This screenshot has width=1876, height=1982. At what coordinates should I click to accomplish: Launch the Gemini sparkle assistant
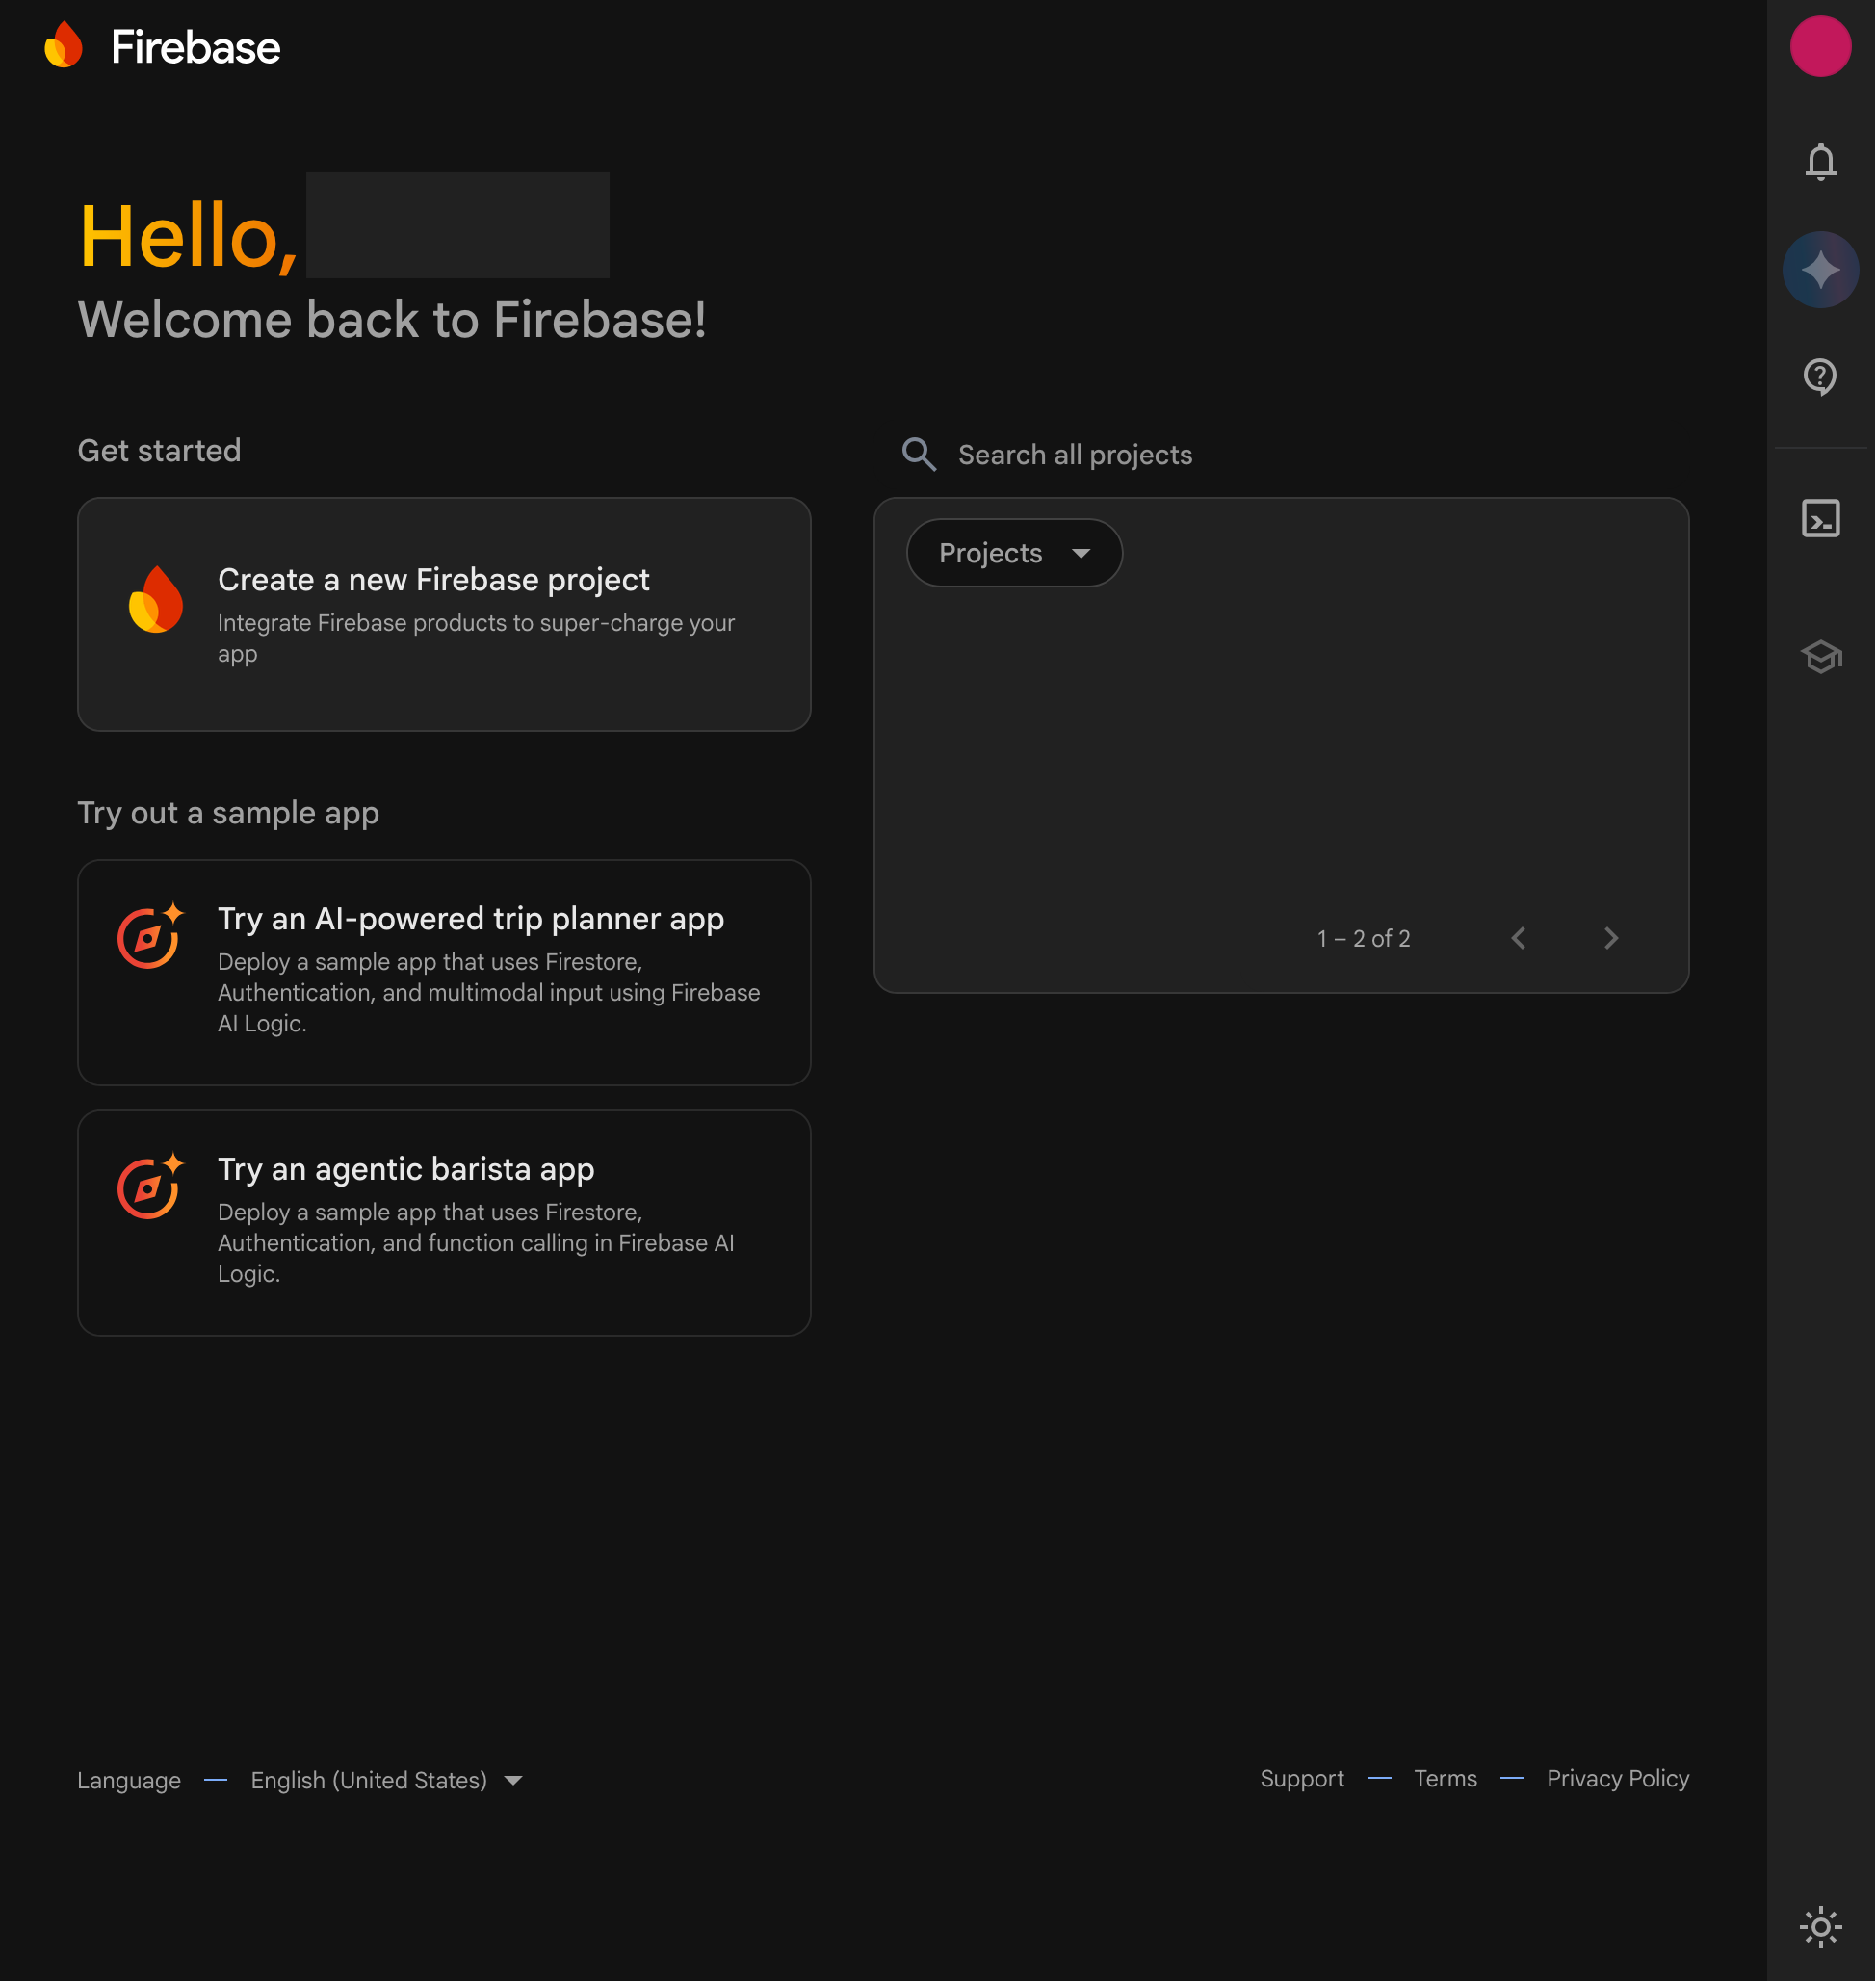pos(1820,270)
